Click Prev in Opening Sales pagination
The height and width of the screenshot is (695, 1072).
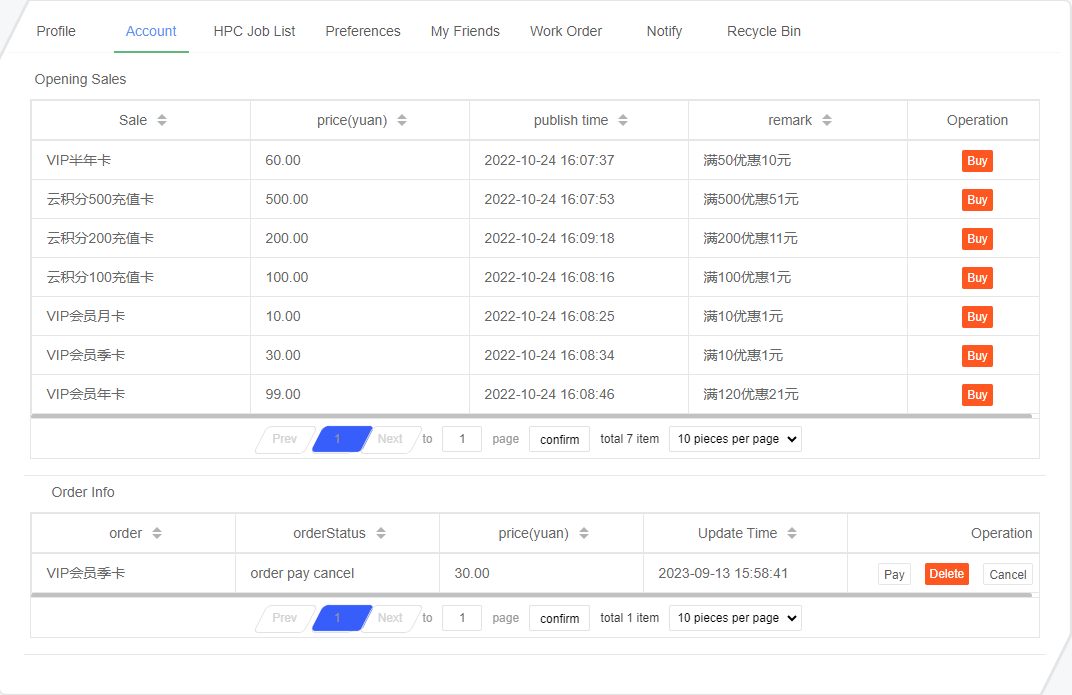tap(284, 439)
